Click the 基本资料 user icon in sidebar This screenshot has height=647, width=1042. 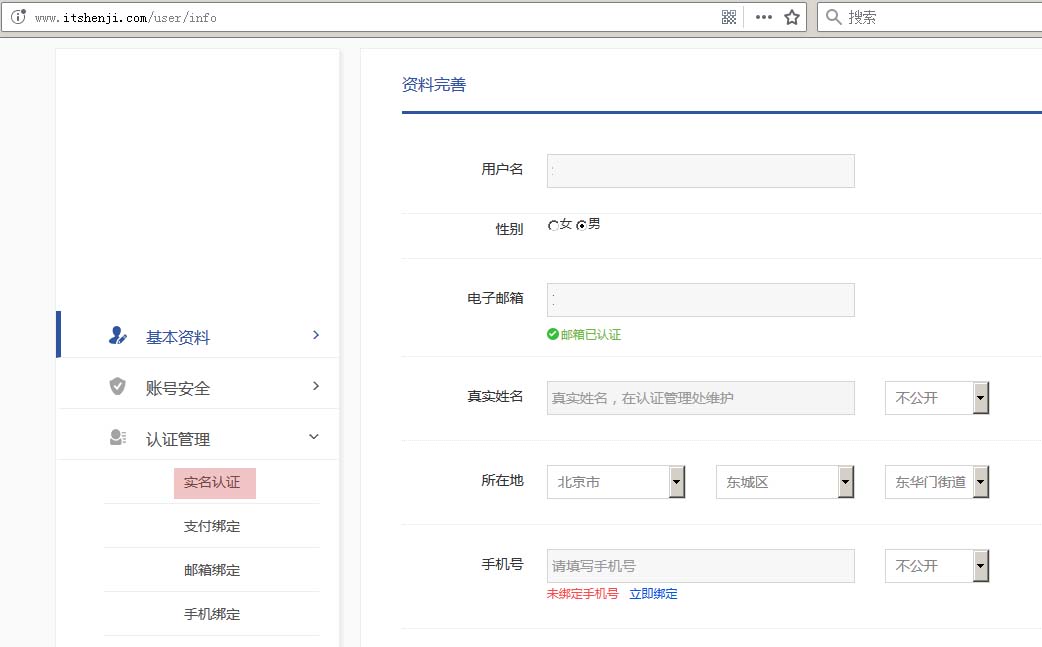(117, 336)
